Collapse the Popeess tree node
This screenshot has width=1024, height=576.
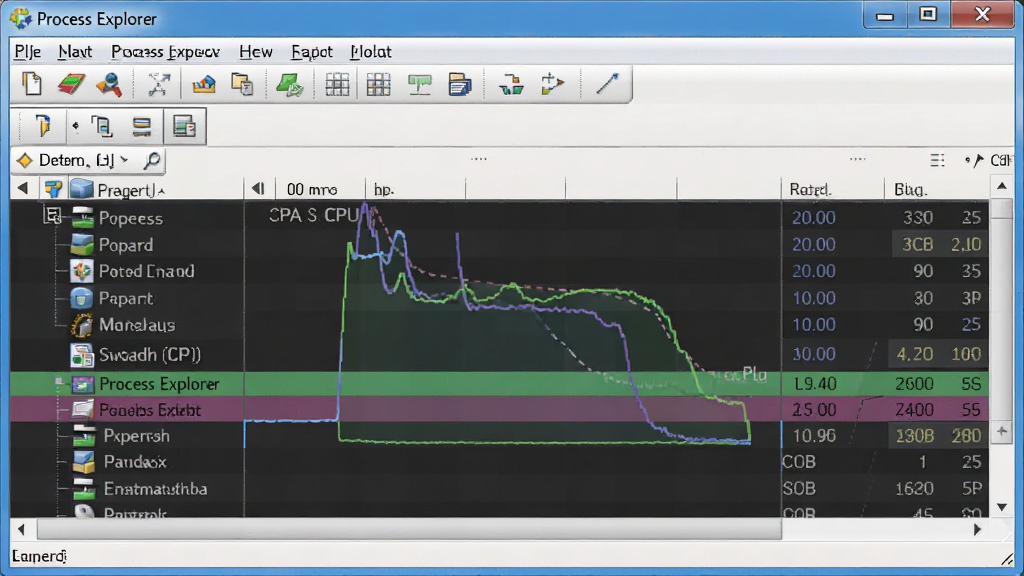pyautogui.click(x=52, y=215)
